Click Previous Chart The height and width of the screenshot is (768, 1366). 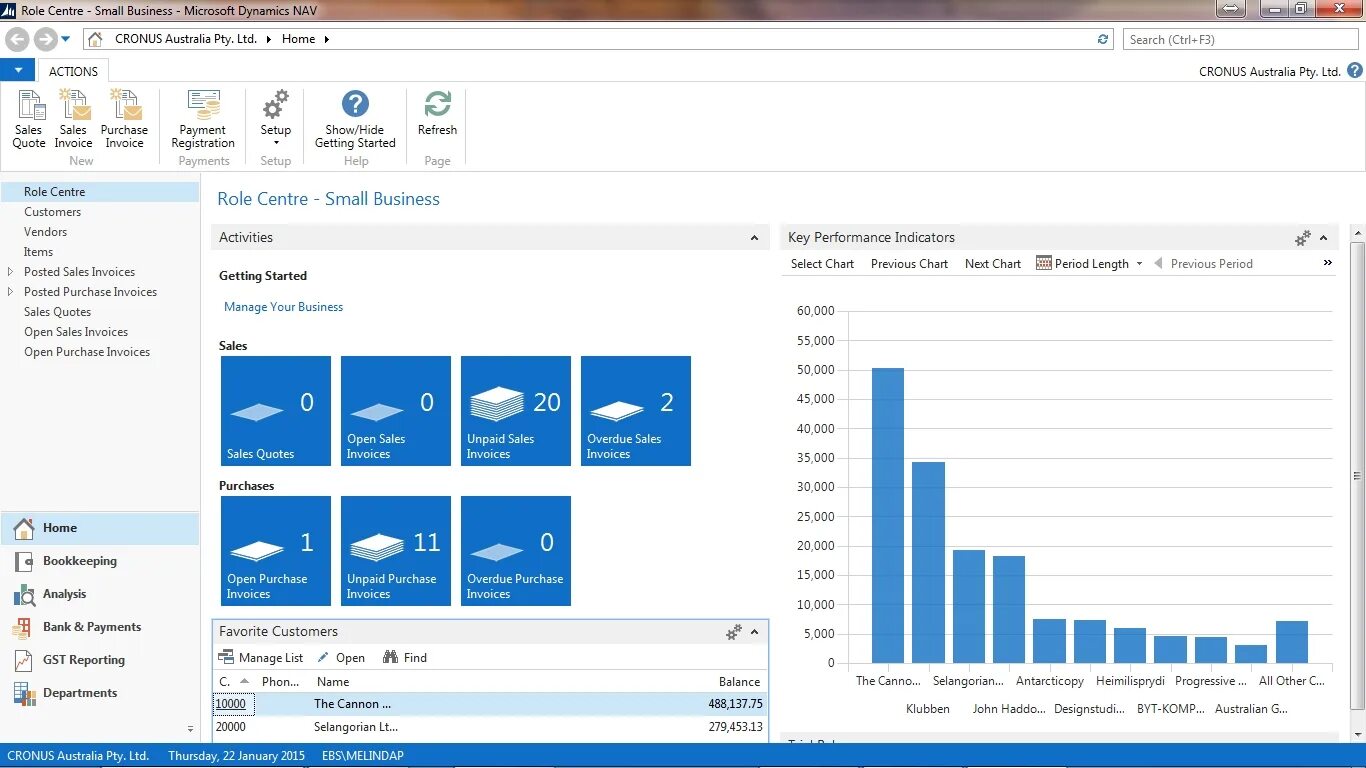click(909, 264)
